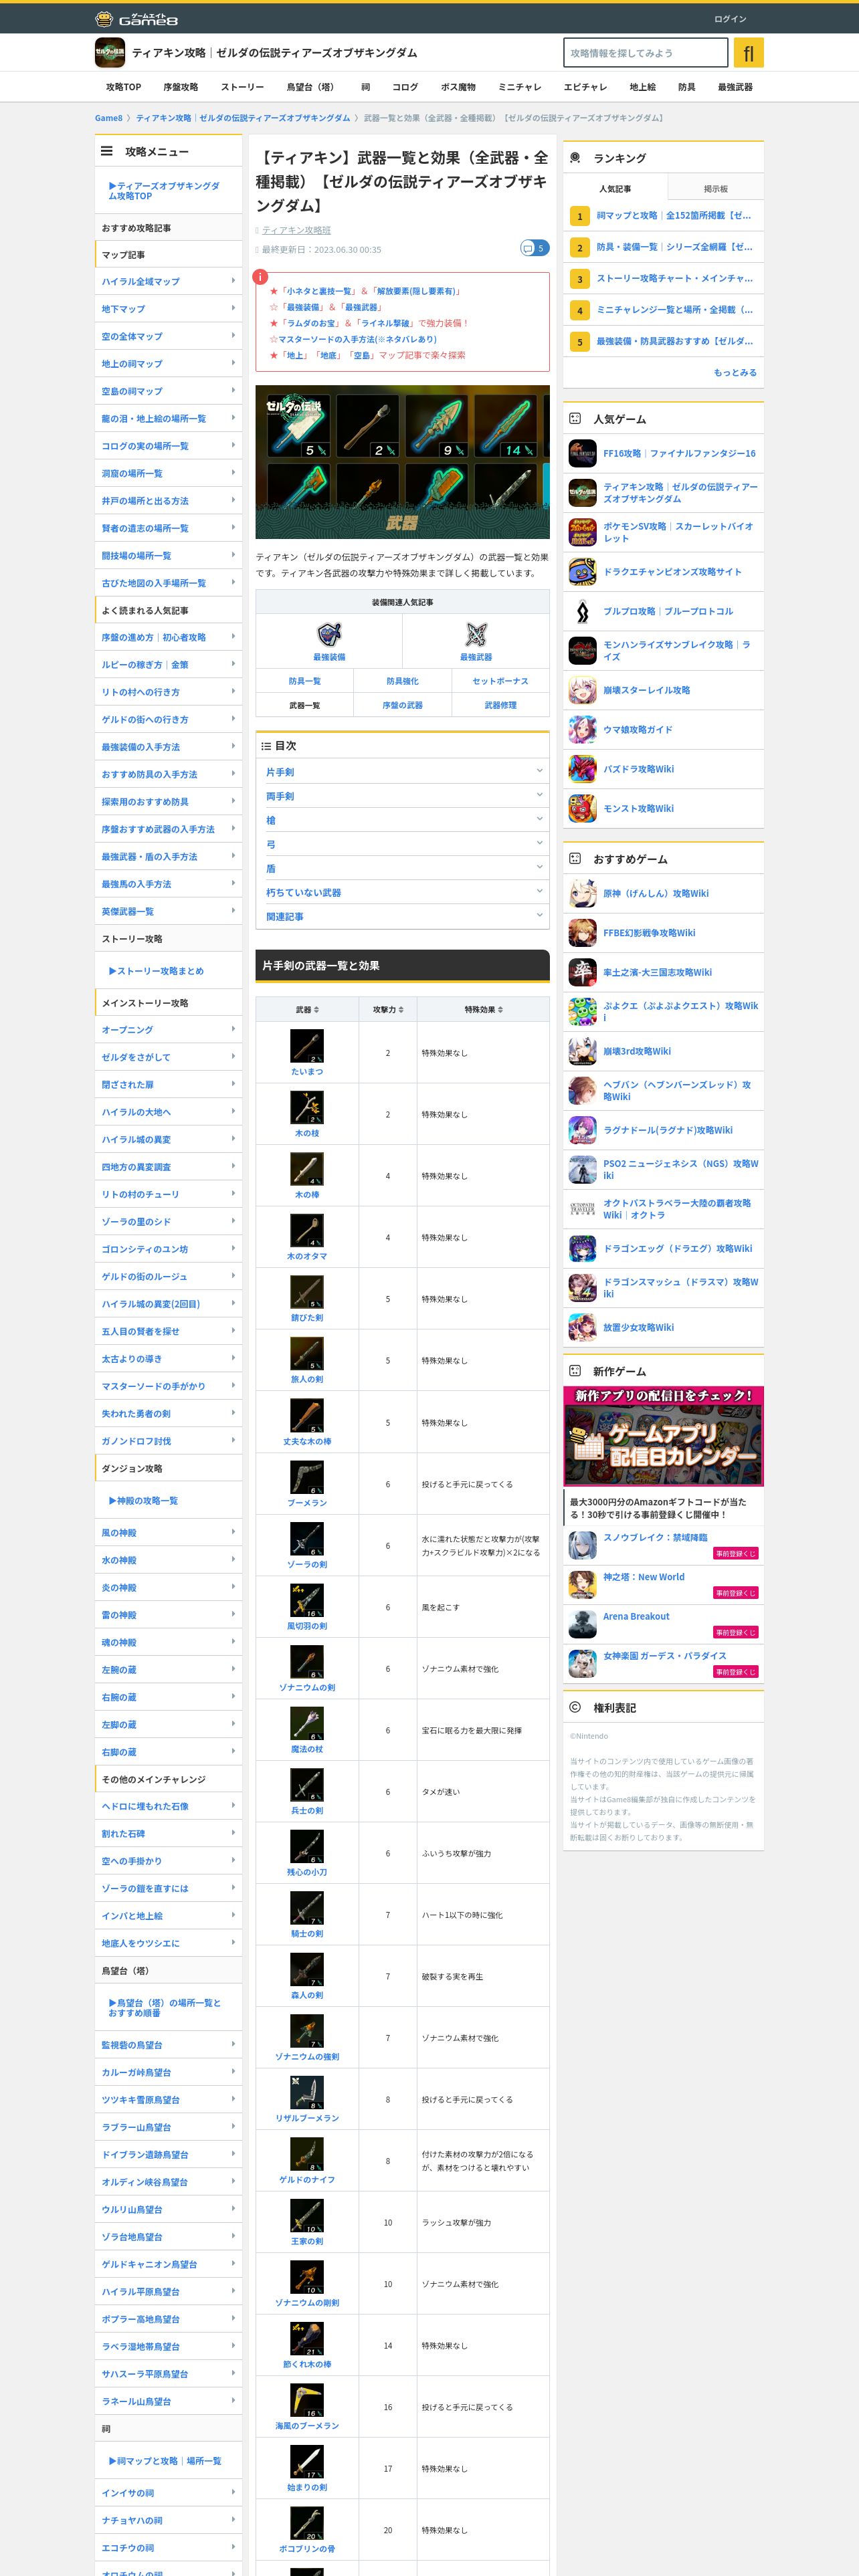The image size is (859, 2576).
Task: Click the ブルプロ攻略 game icon
Action: click(582, 611)
